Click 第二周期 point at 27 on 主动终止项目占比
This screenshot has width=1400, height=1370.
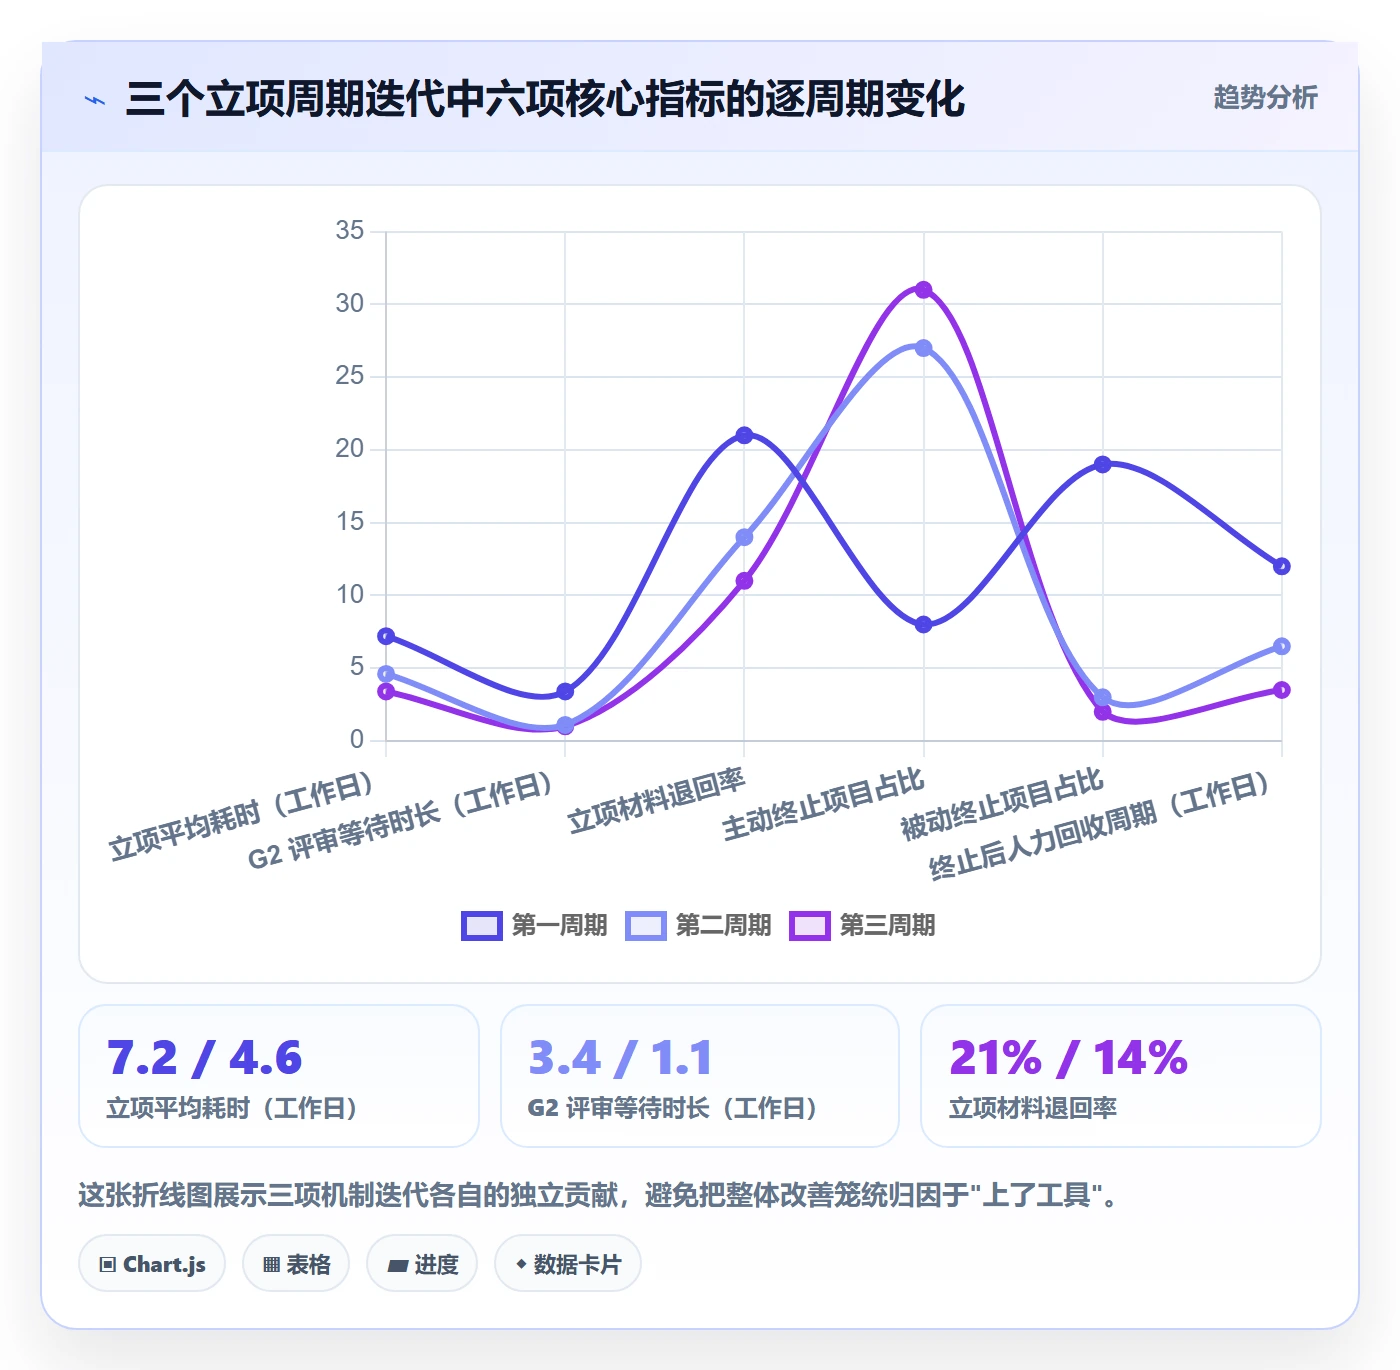pos(924,348)
